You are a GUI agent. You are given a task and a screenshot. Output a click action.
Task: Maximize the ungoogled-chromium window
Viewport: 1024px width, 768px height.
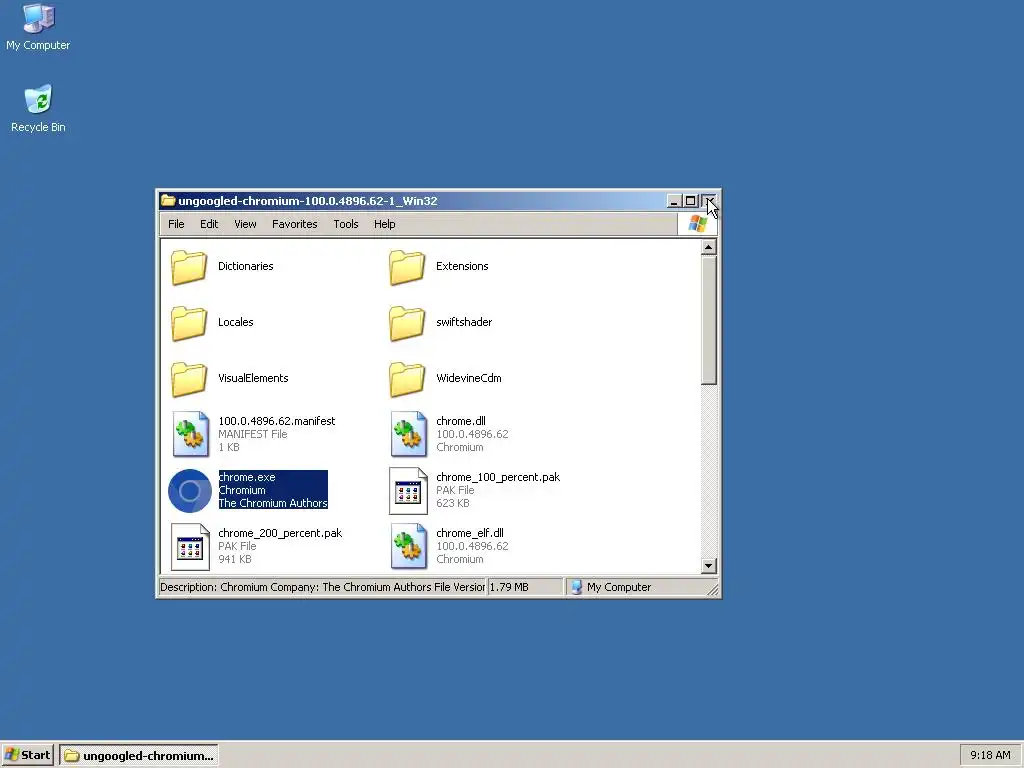690,201
